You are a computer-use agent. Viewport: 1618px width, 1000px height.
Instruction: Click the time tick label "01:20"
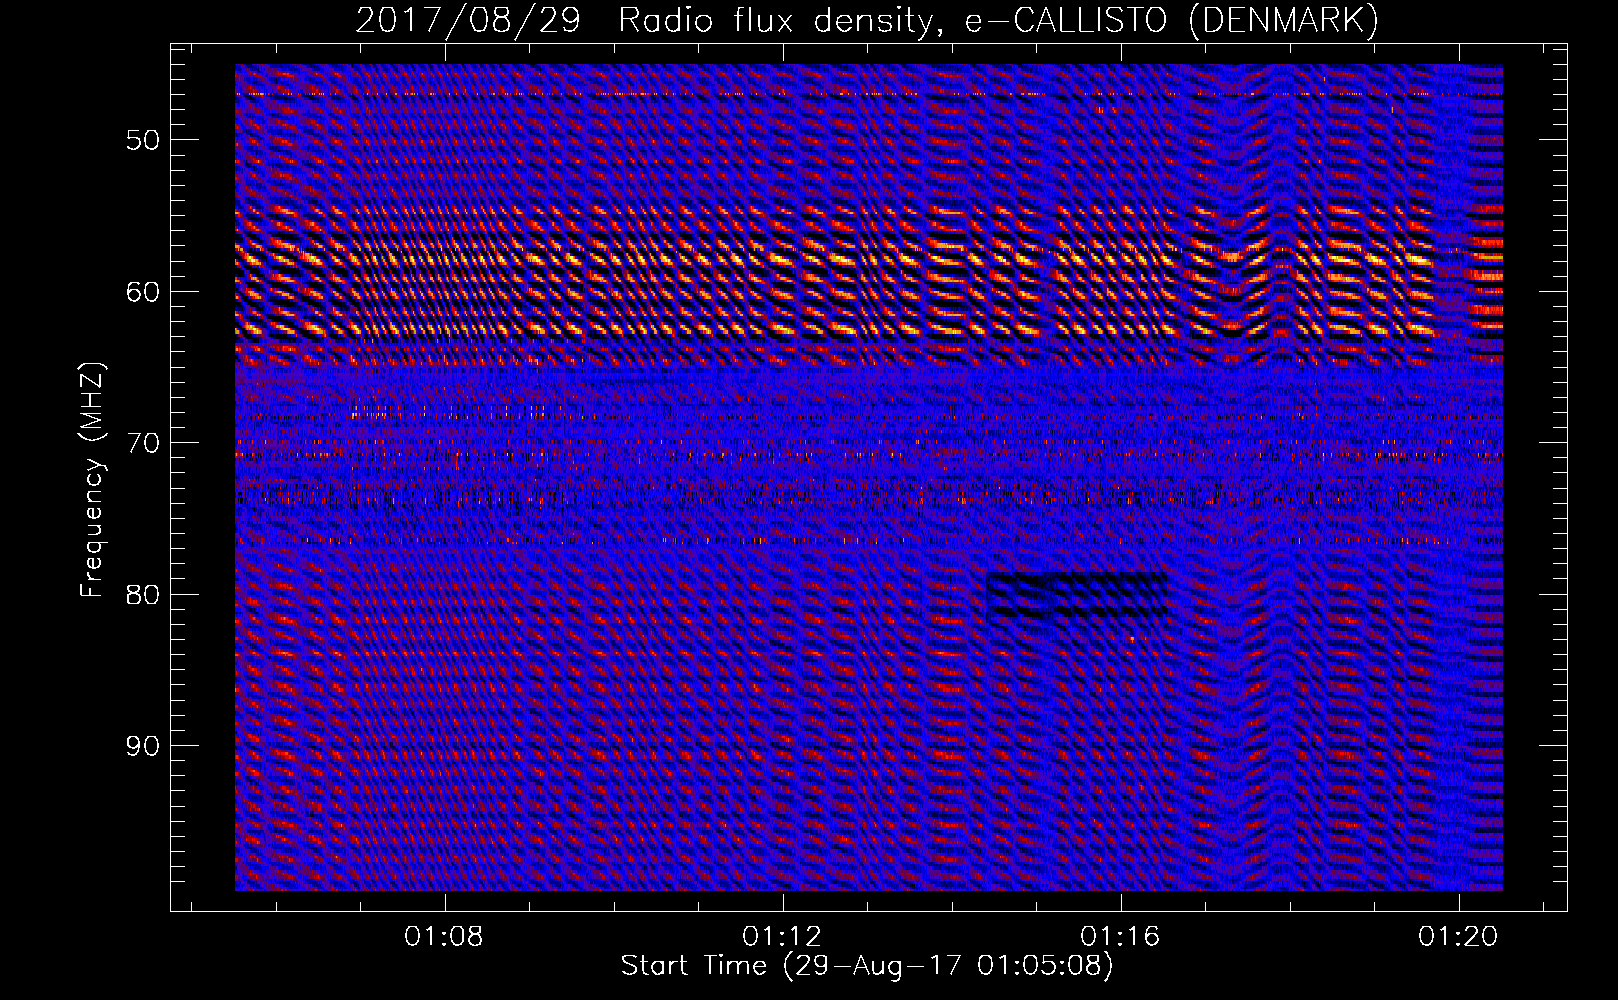click(x=1460, y=936)
